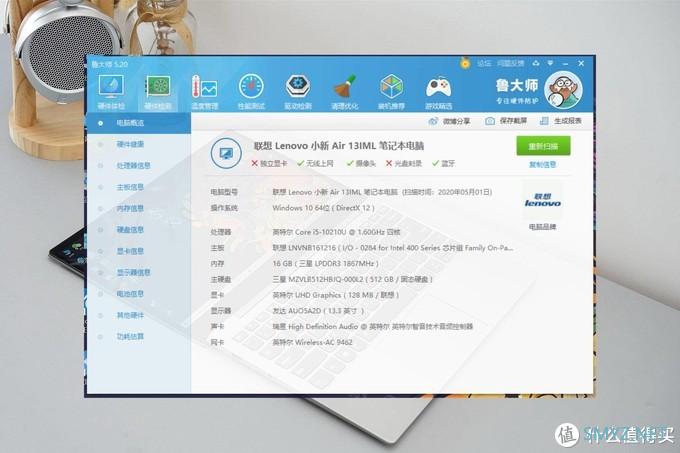Click the gold medal icon in title bar
Image resolution: width=680 pixels, height=453 pixels.
(465, 63)
